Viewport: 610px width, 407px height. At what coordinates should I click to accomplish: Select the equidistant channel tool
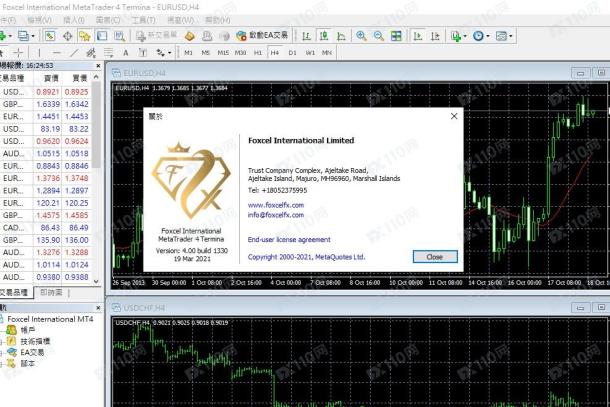pos(91,53)
